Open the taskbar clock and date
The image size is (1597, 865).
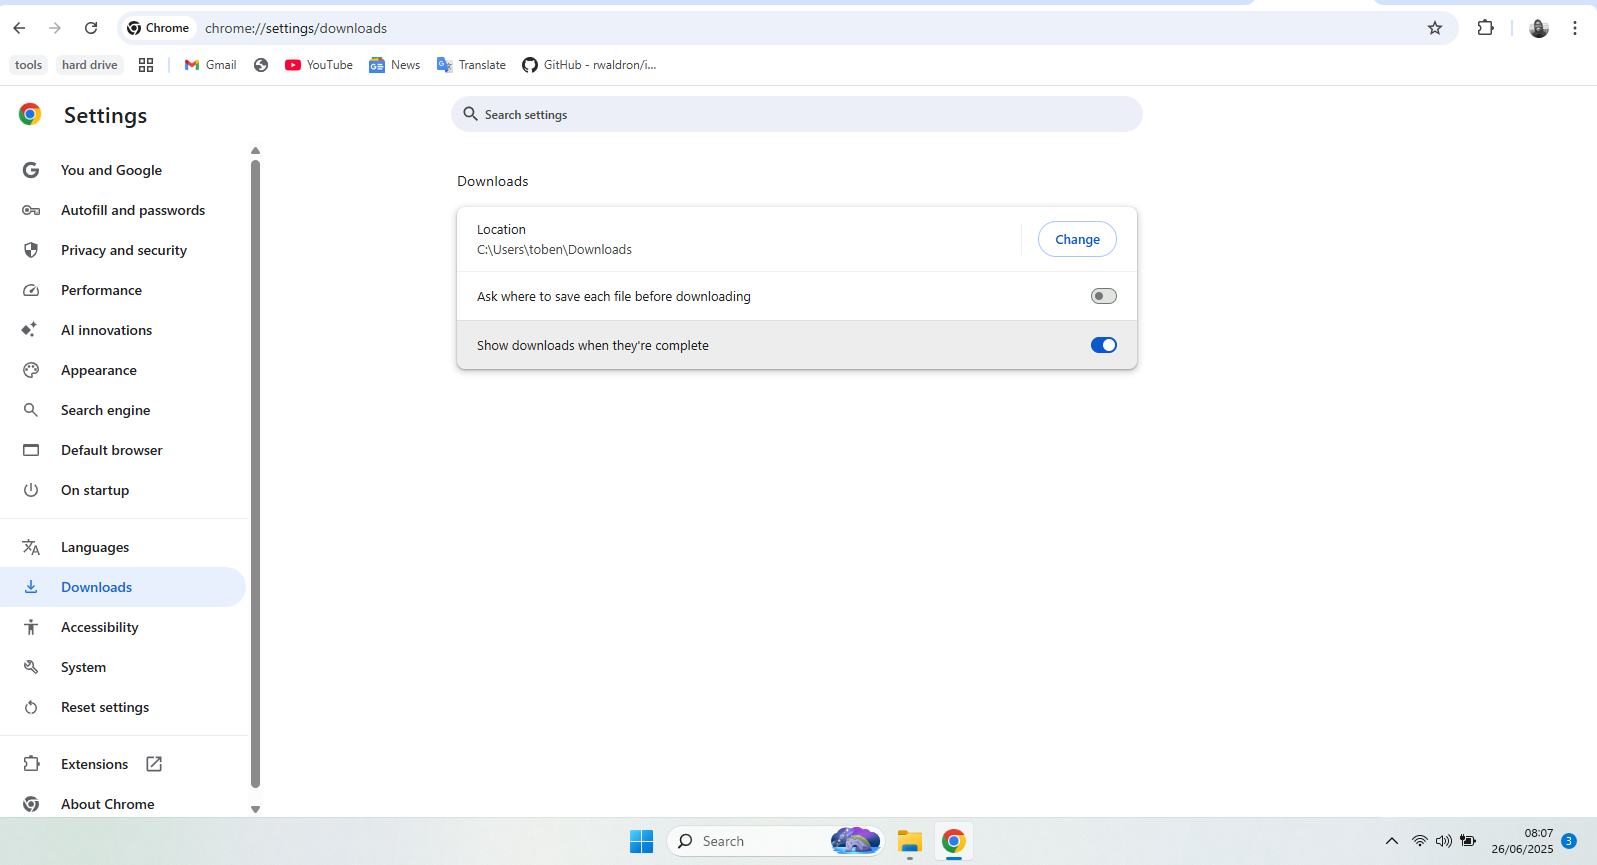coord(1522,841)
